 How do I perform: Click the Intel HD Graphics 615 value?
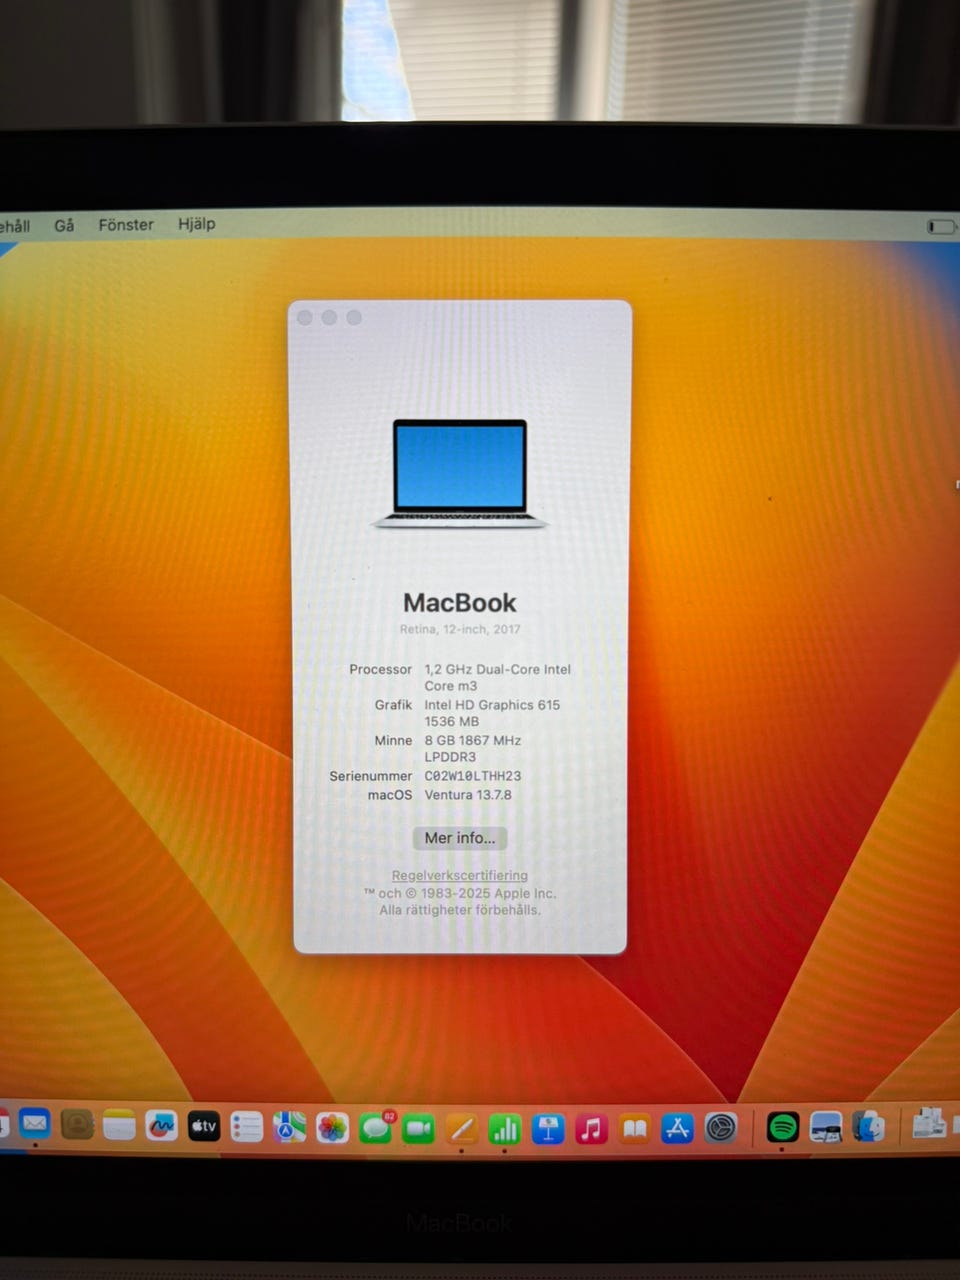pos(492,705)
